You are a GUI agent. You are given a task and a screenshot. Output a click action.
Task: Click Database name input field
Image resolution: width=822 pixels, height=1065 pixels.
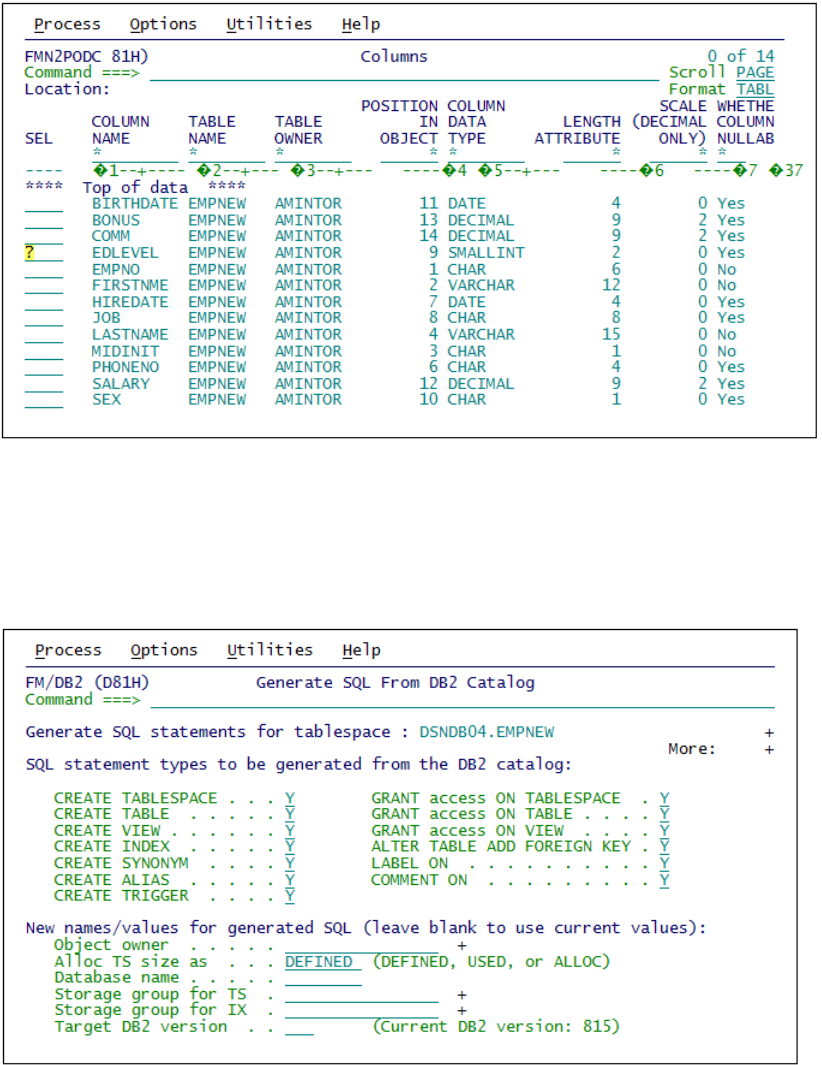coord(323,978)
